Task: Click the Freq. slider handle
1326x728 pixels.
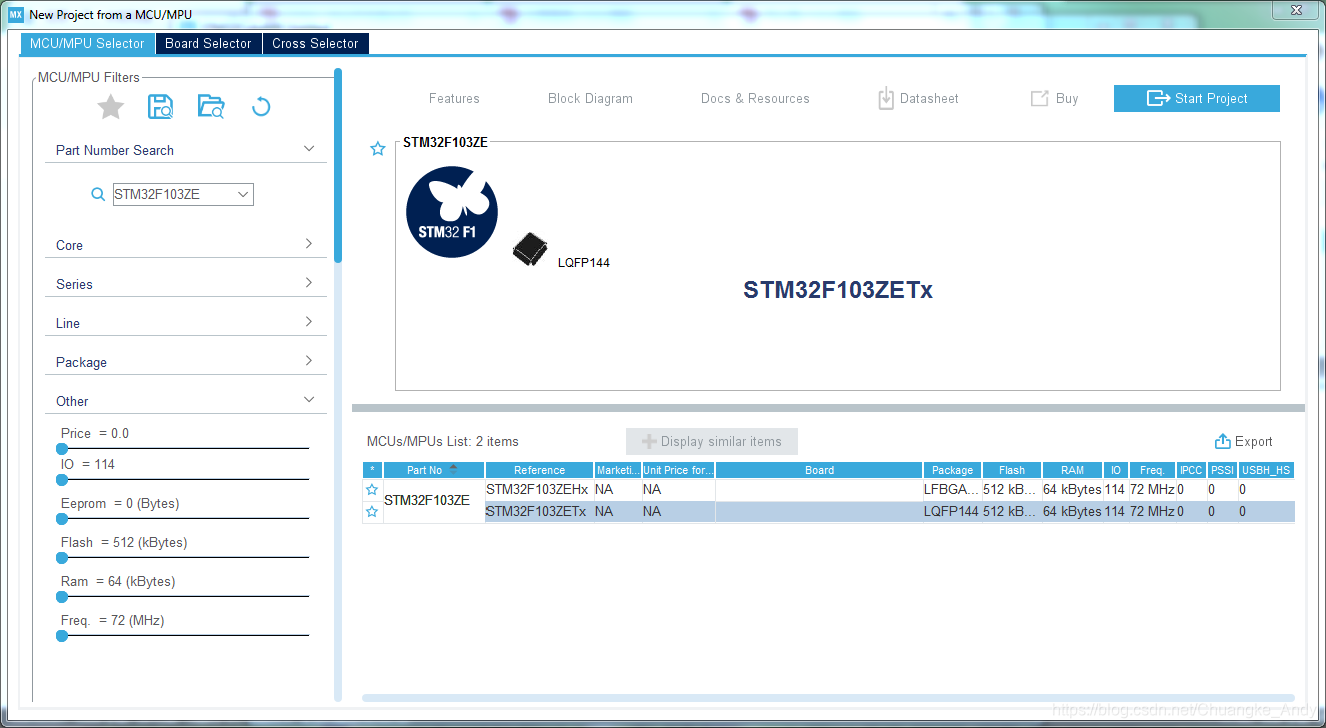Action: (x=62, y=636)
